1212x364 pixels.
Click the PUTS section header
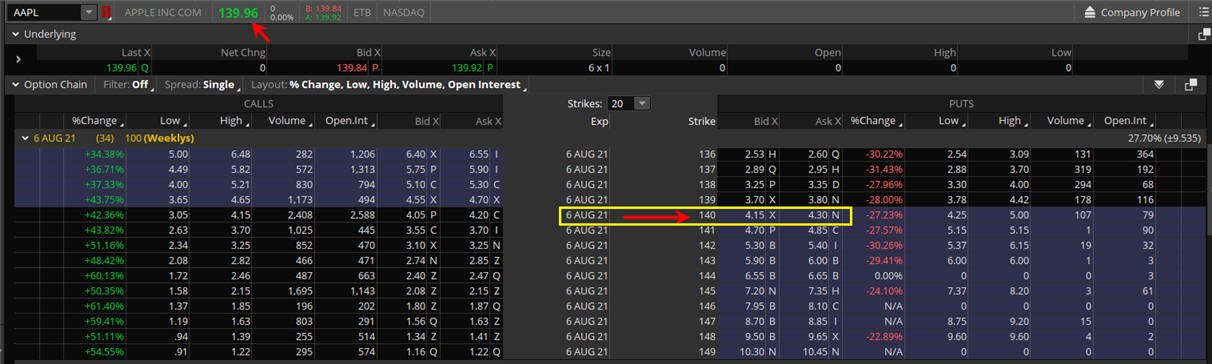pos(961,103)
